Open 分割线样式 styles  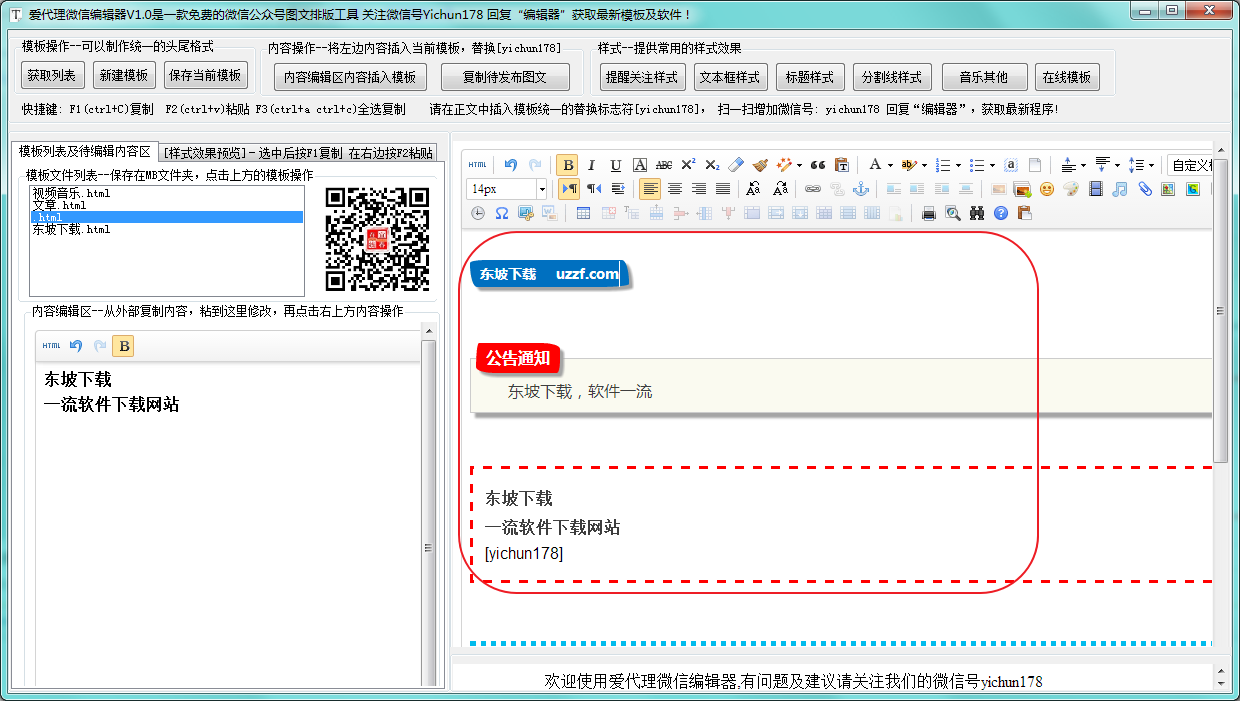tap(893, 77)
